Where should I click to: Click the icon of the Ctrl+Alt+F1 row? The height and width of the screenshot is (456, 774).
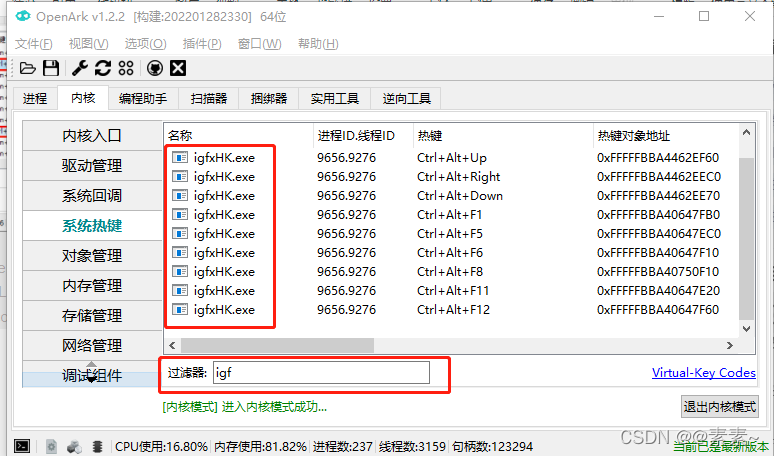(x=180, y=214)
